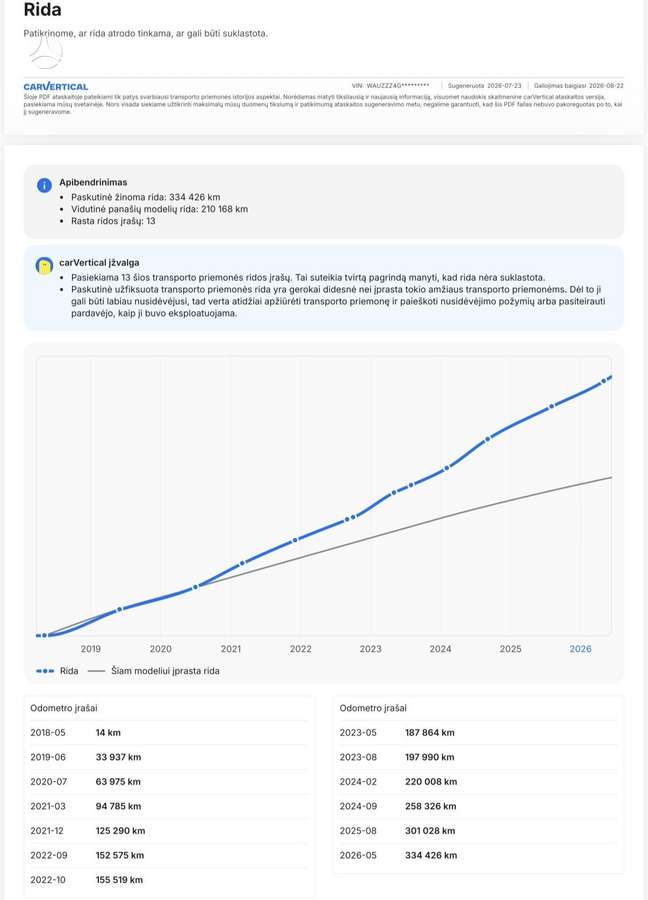Click the left Odometro įrašai table heading
Viewport: 648px width, 900px height.
click(64, 708)
